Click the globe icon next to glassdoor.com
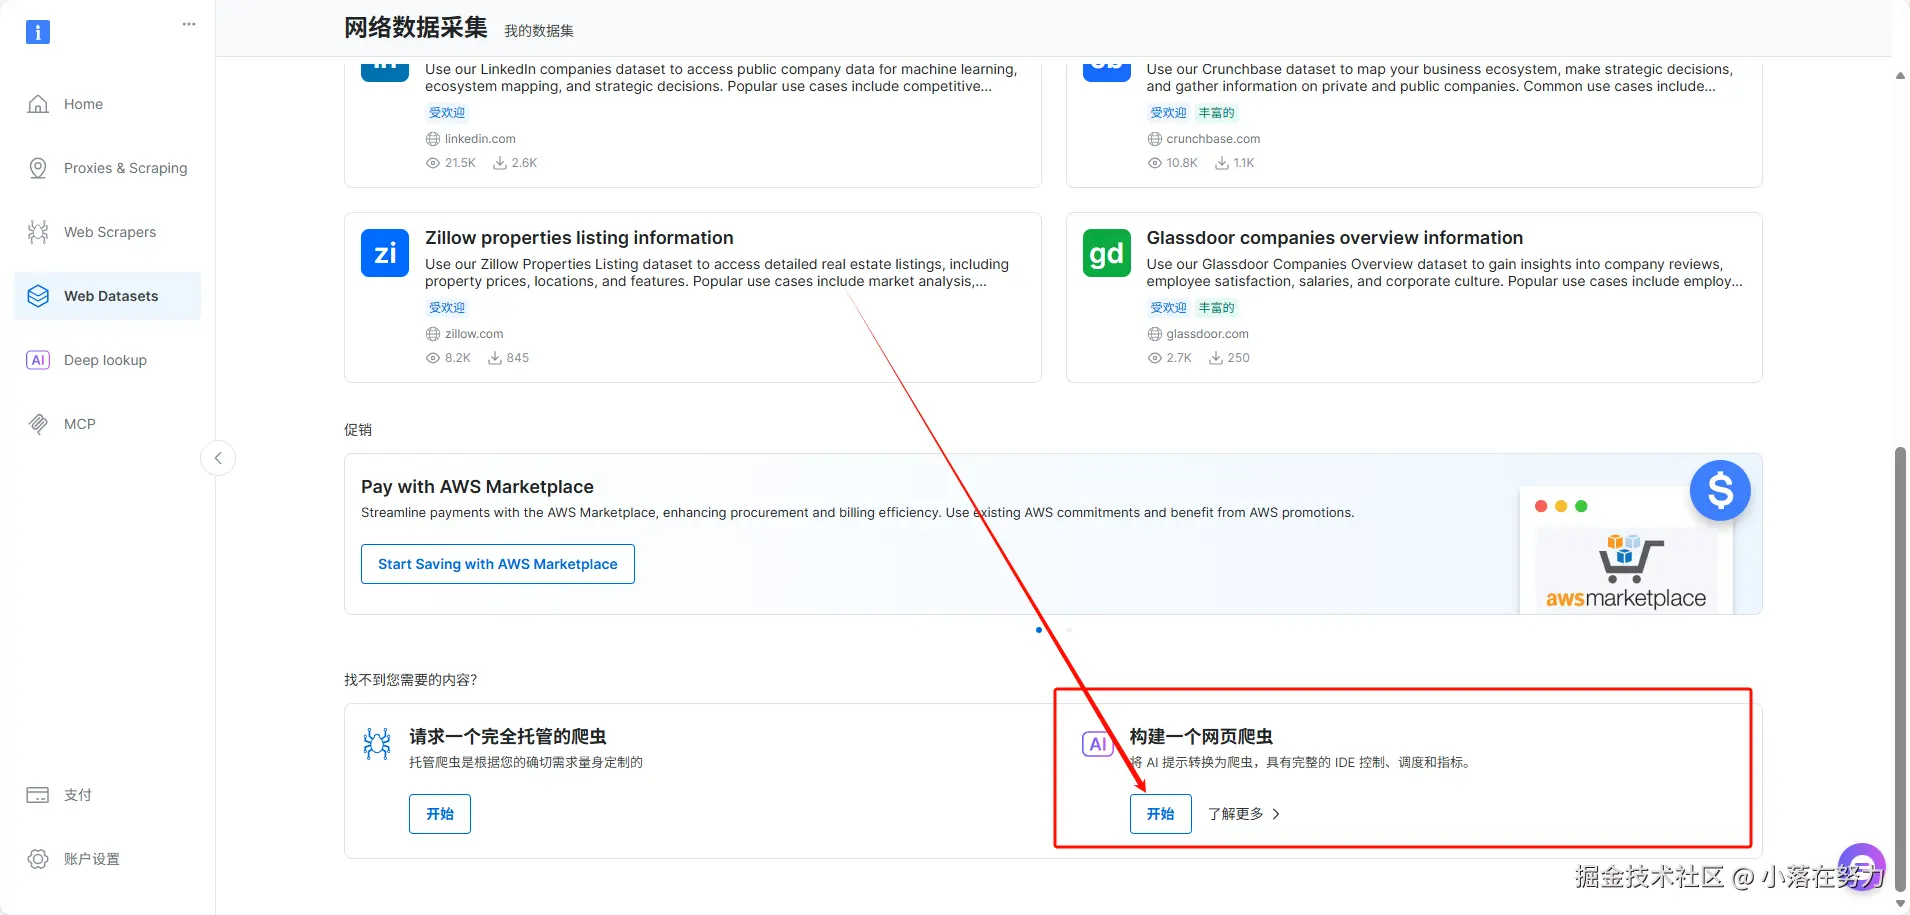Viewport: 1910px width, 915px height. click(x=1155, y=334)
